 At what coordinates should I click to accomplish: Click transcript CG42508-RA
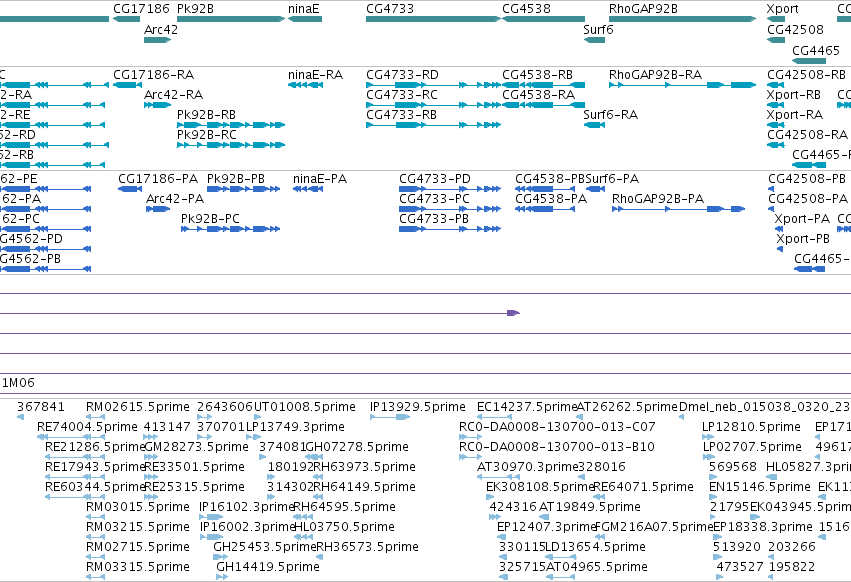(807, 135)
